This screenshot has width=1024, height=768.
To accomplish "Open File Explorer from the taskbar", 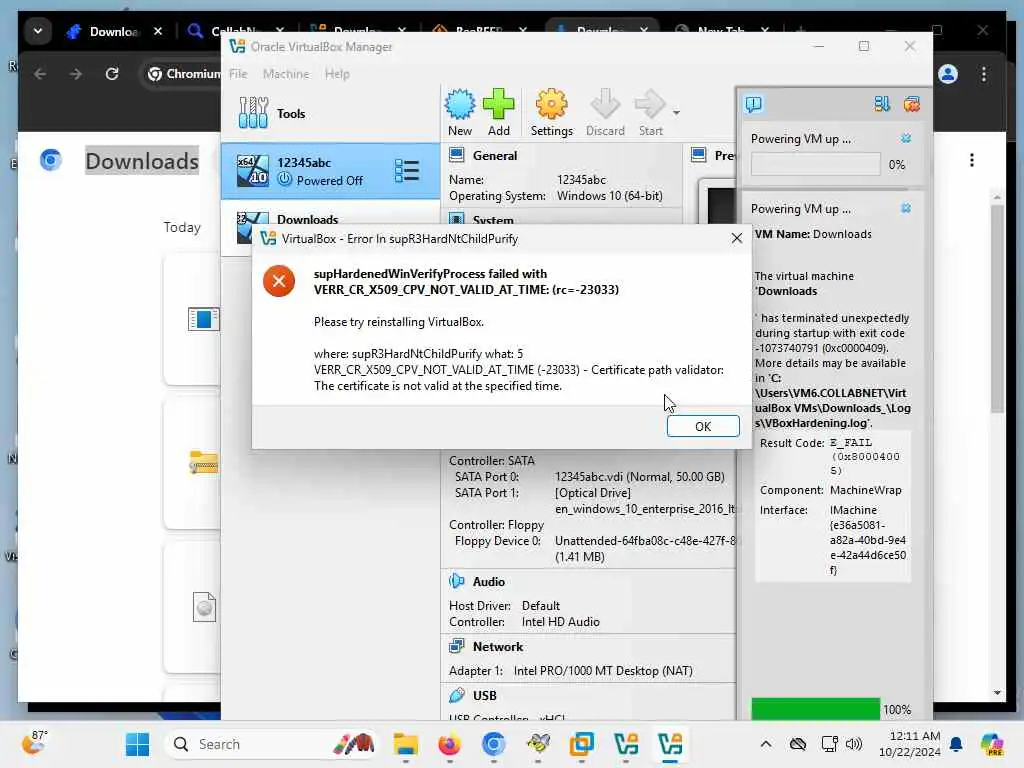I will point(406,744).
